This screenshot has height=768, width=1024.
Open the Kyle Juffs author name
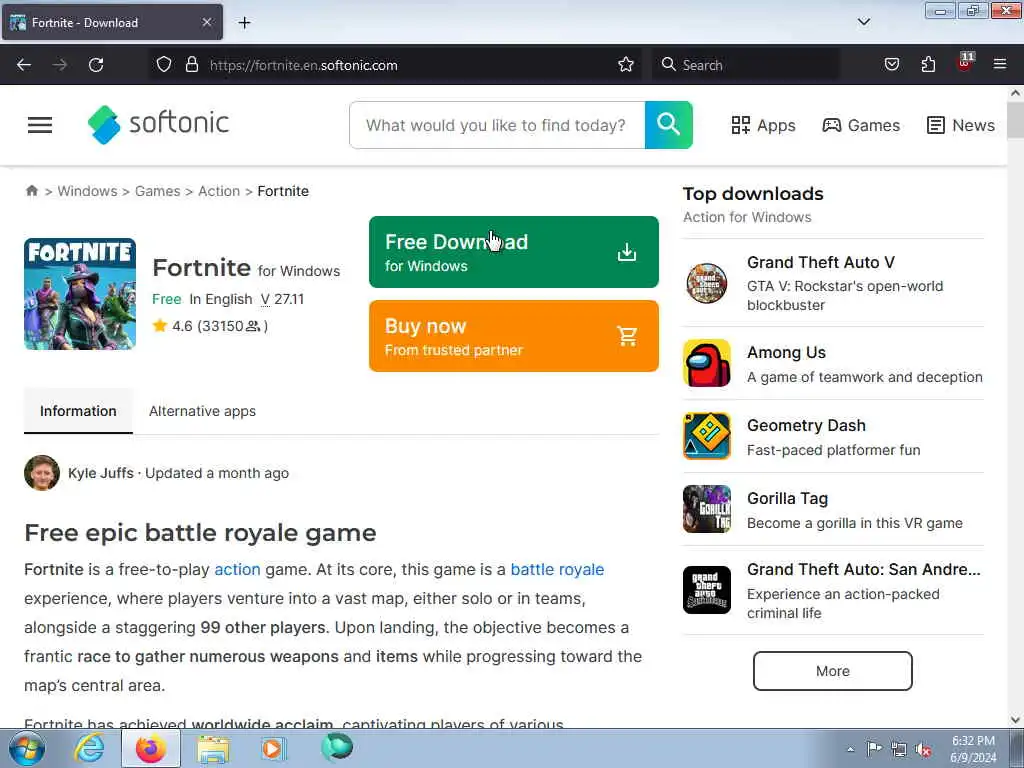(101, 473)
